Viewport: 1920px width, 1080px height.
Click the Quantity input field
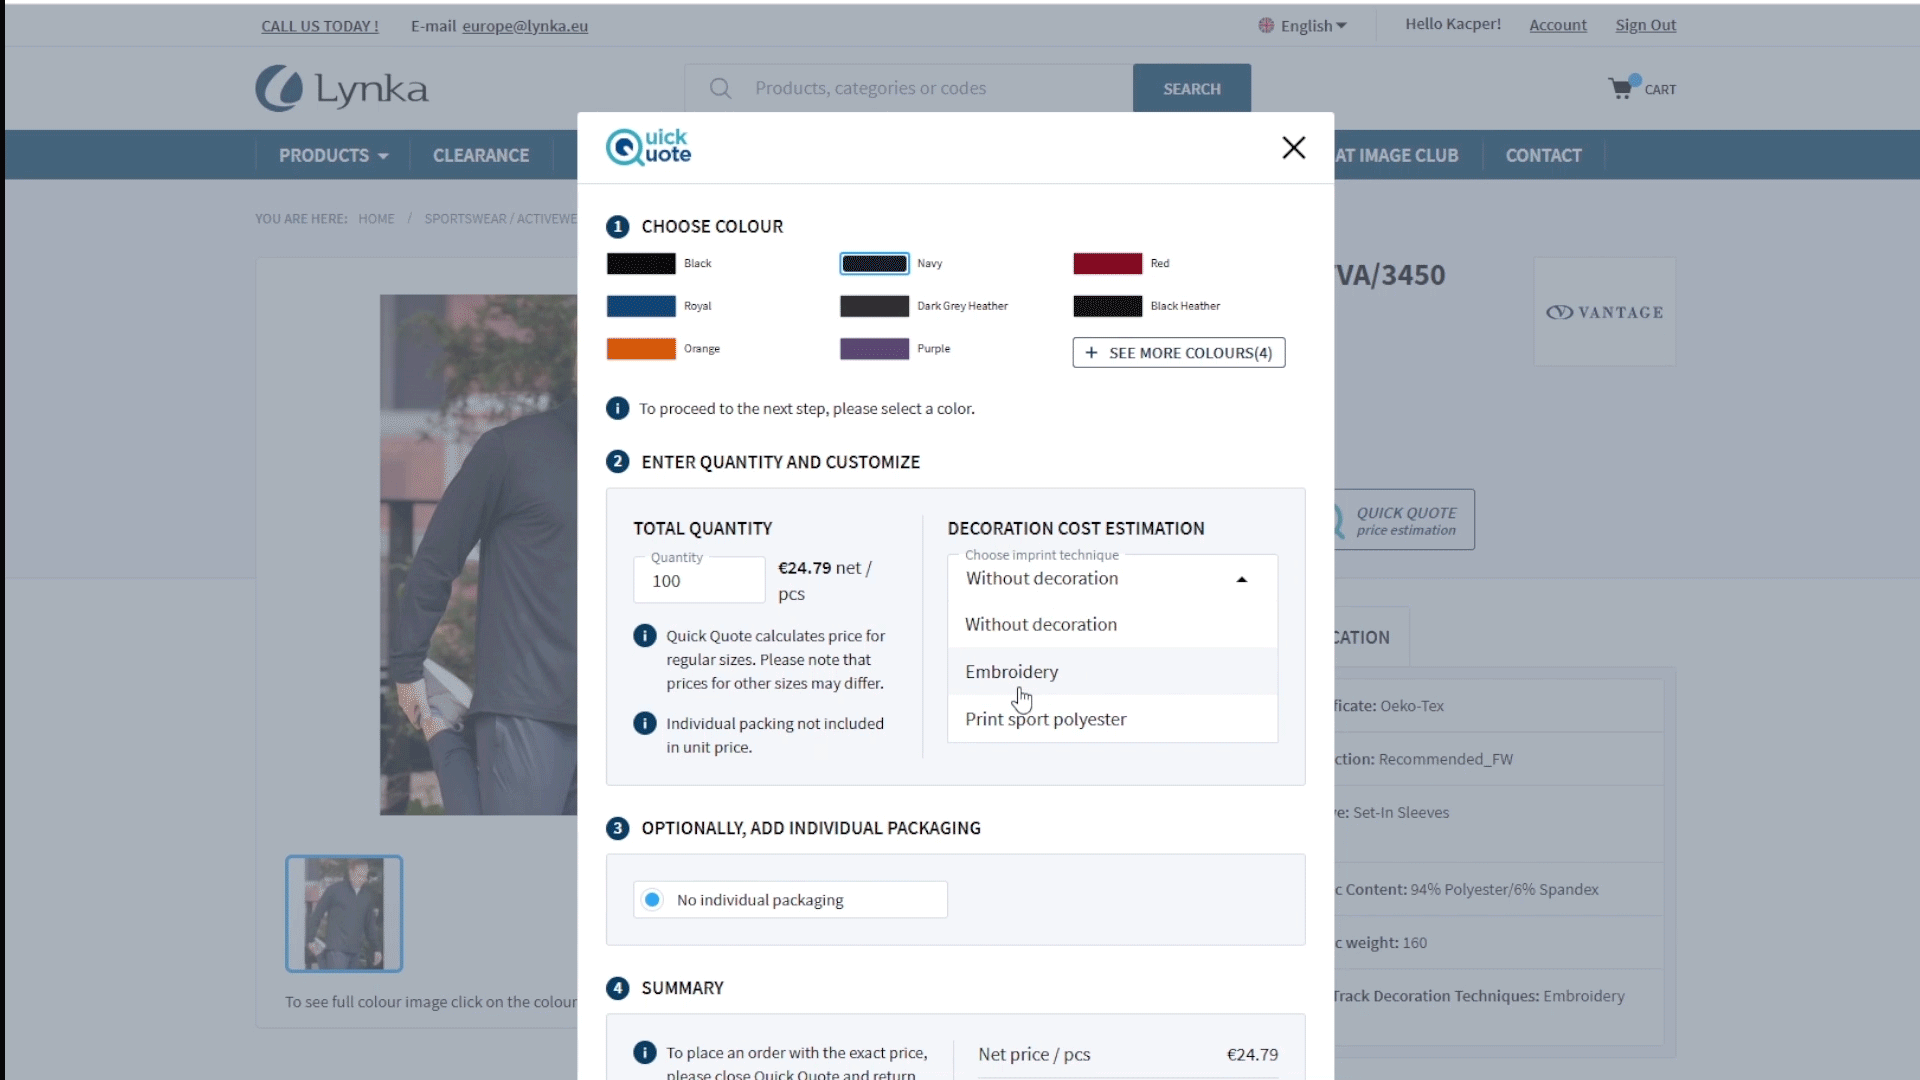[x=699, y=581]
